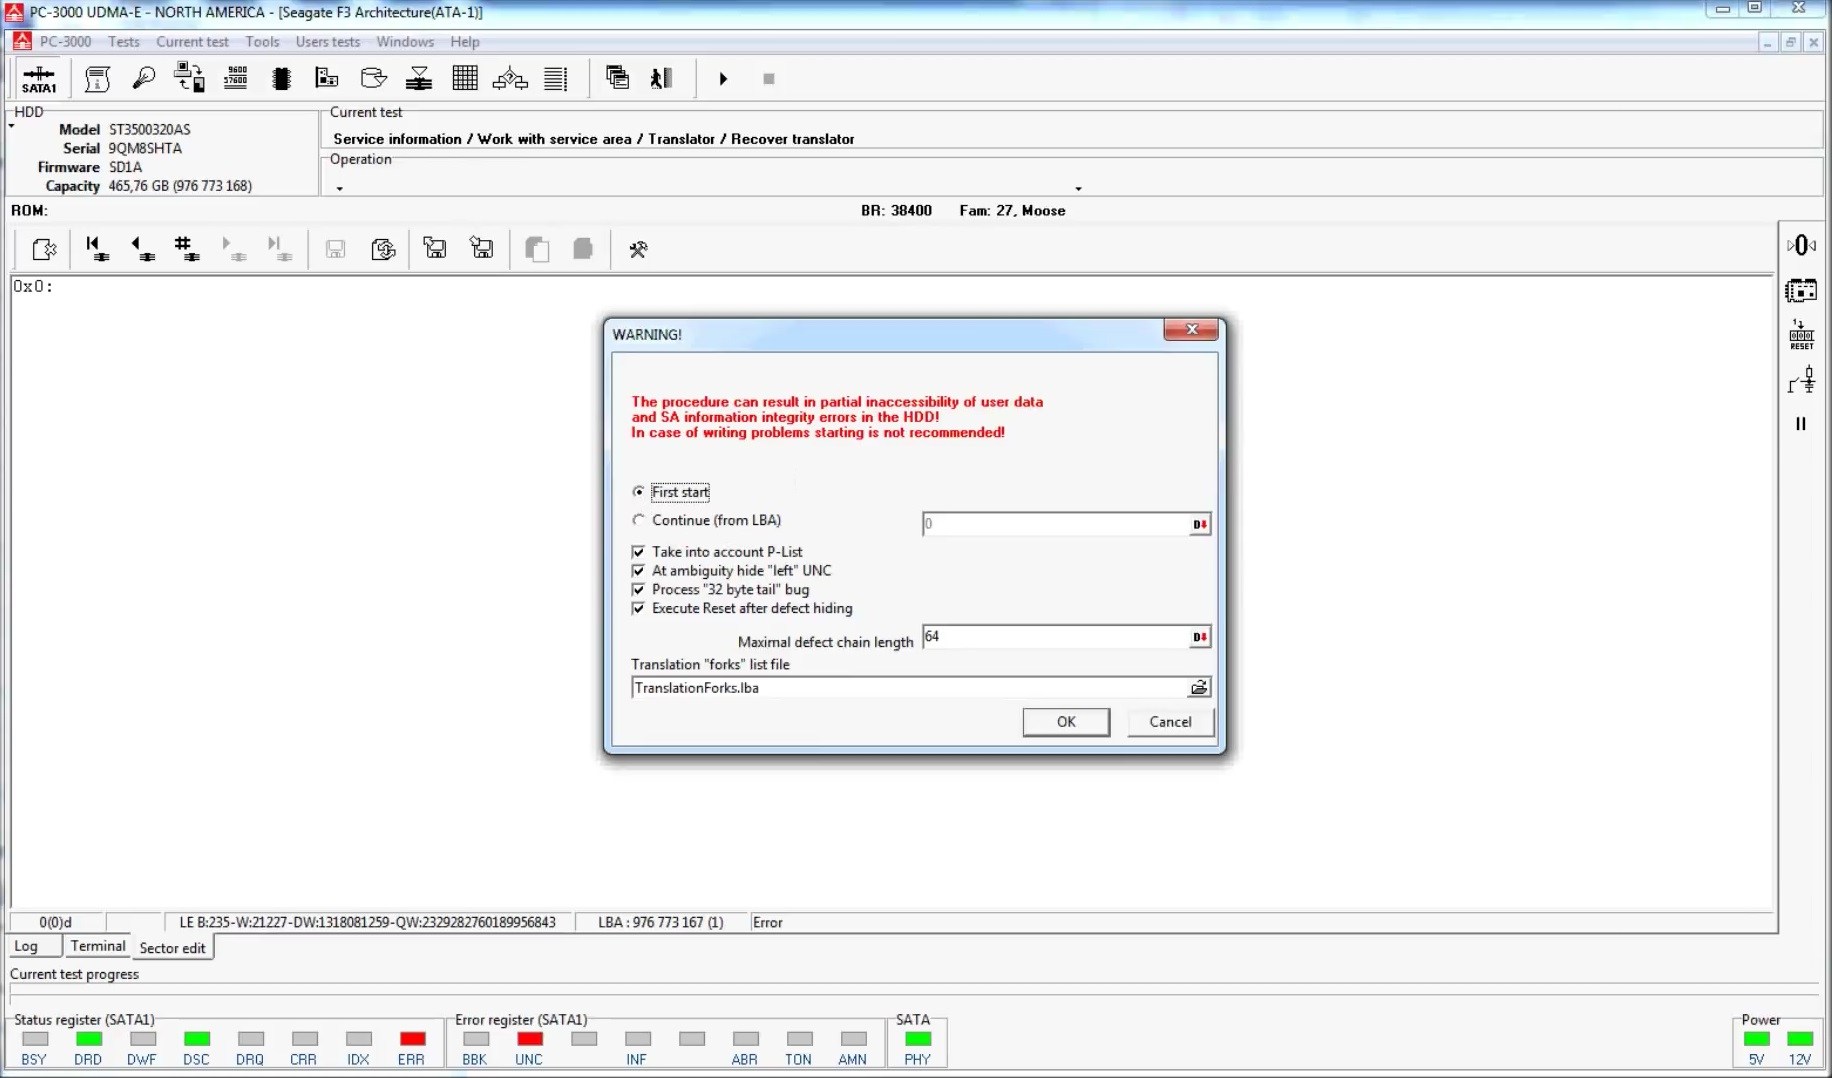Click the grid table icon in toolbar
The image size is (1832, 1078).
(x=465, y=78)
